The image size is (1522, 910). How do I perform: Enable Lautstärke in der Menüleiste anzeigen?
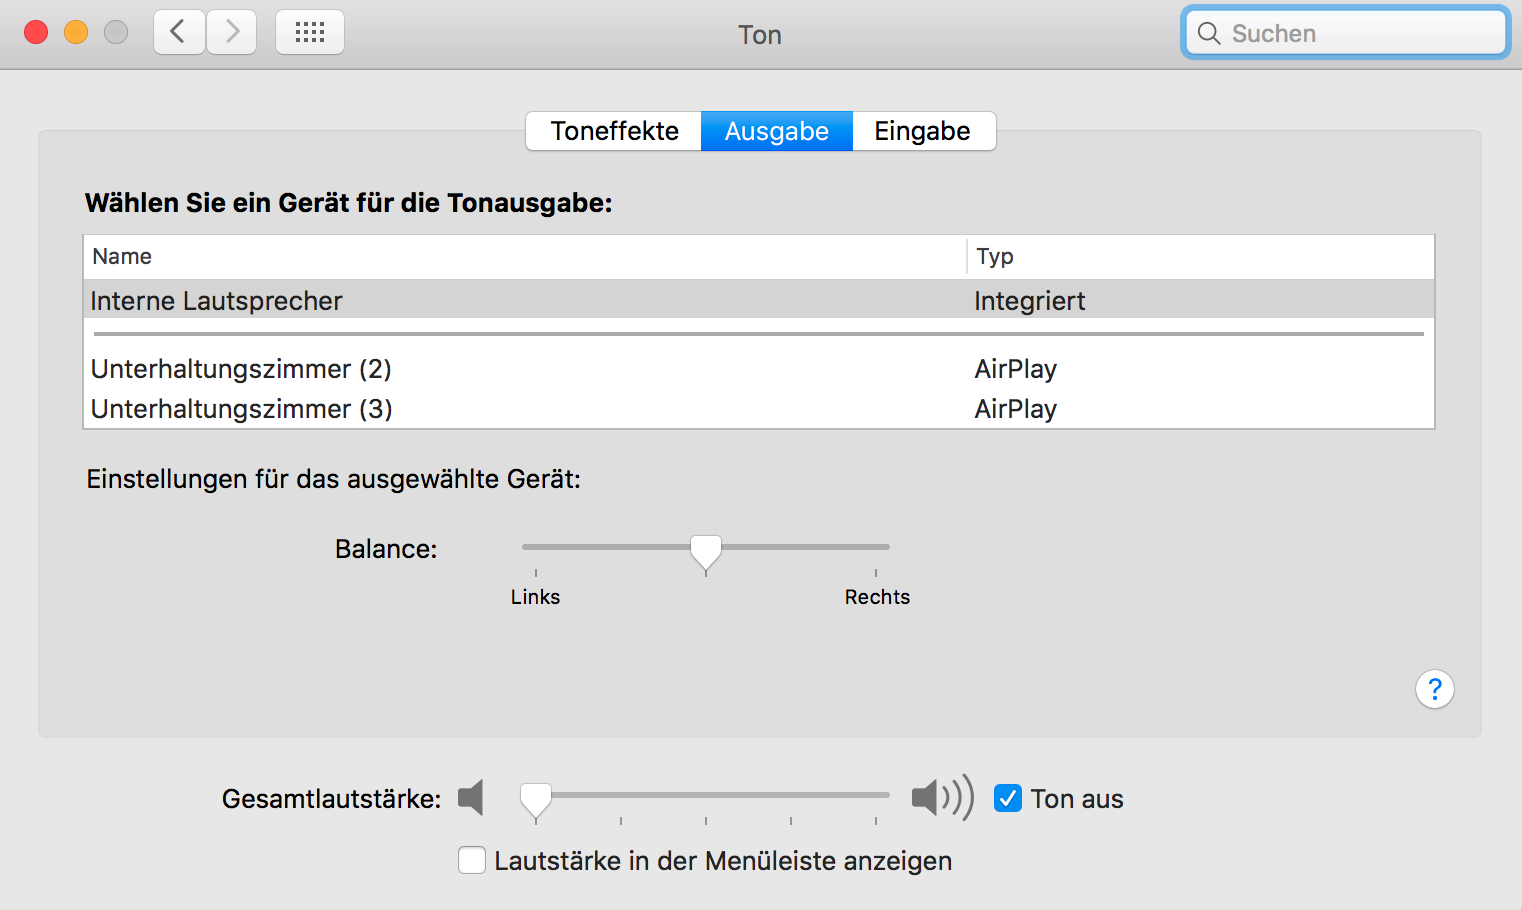click(x=472, y=860)
